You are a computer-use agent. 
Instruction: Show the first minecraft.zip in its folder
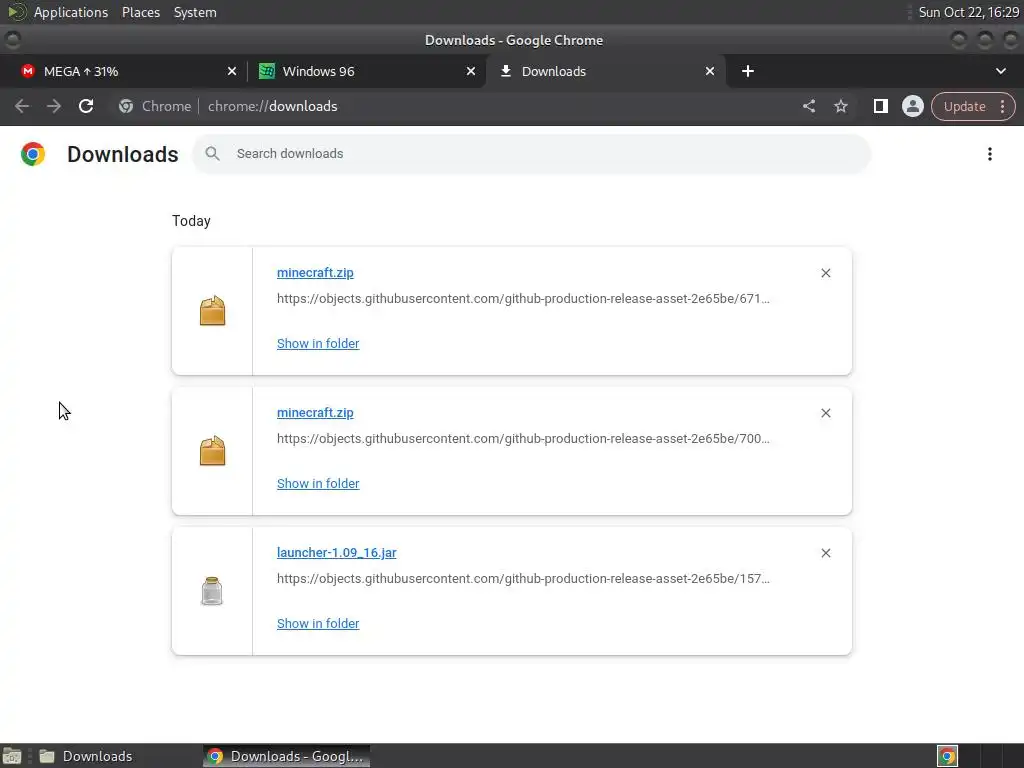[318, 344]
